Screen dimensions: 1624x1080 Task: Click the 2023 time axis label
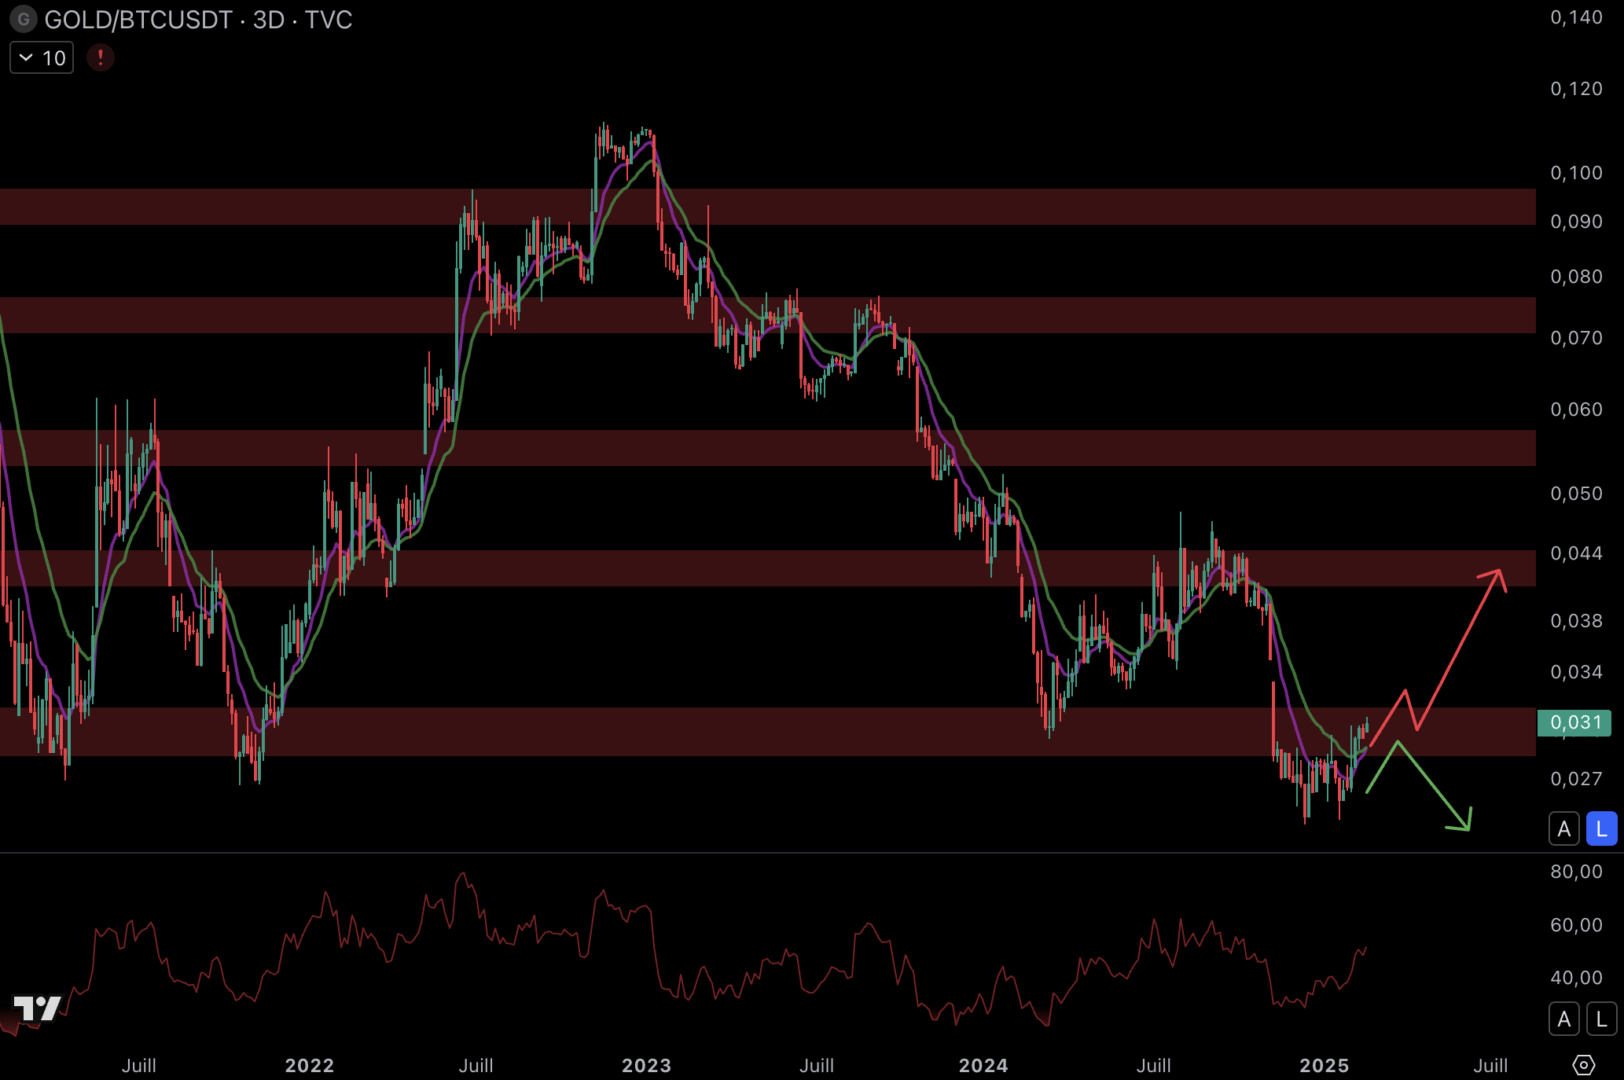pos(646,1065)
